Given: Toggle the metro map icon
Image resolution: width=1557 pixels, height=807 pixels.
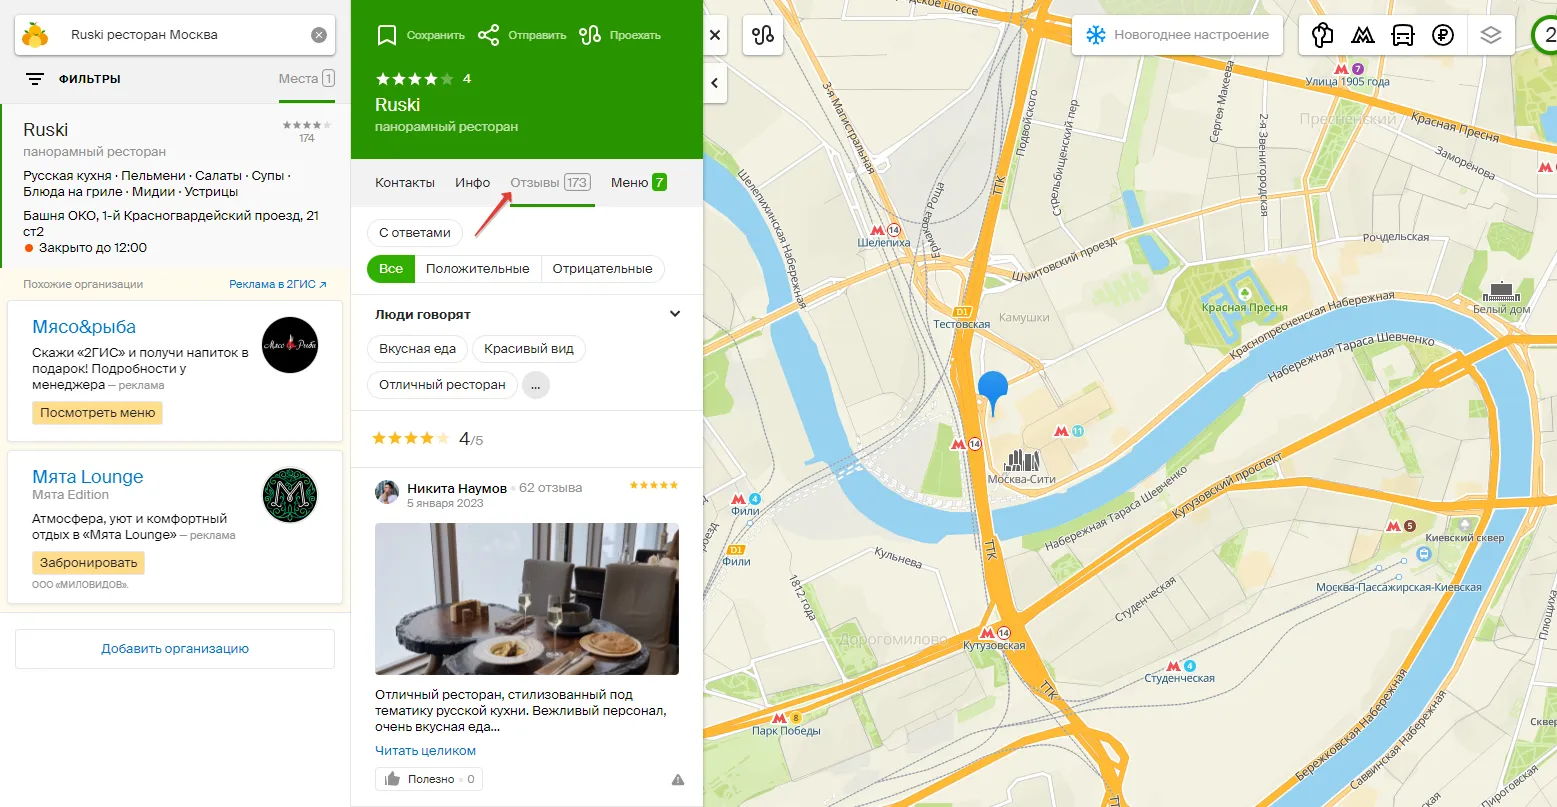Looking at the screenshot, I should (x=1362, y=35).
